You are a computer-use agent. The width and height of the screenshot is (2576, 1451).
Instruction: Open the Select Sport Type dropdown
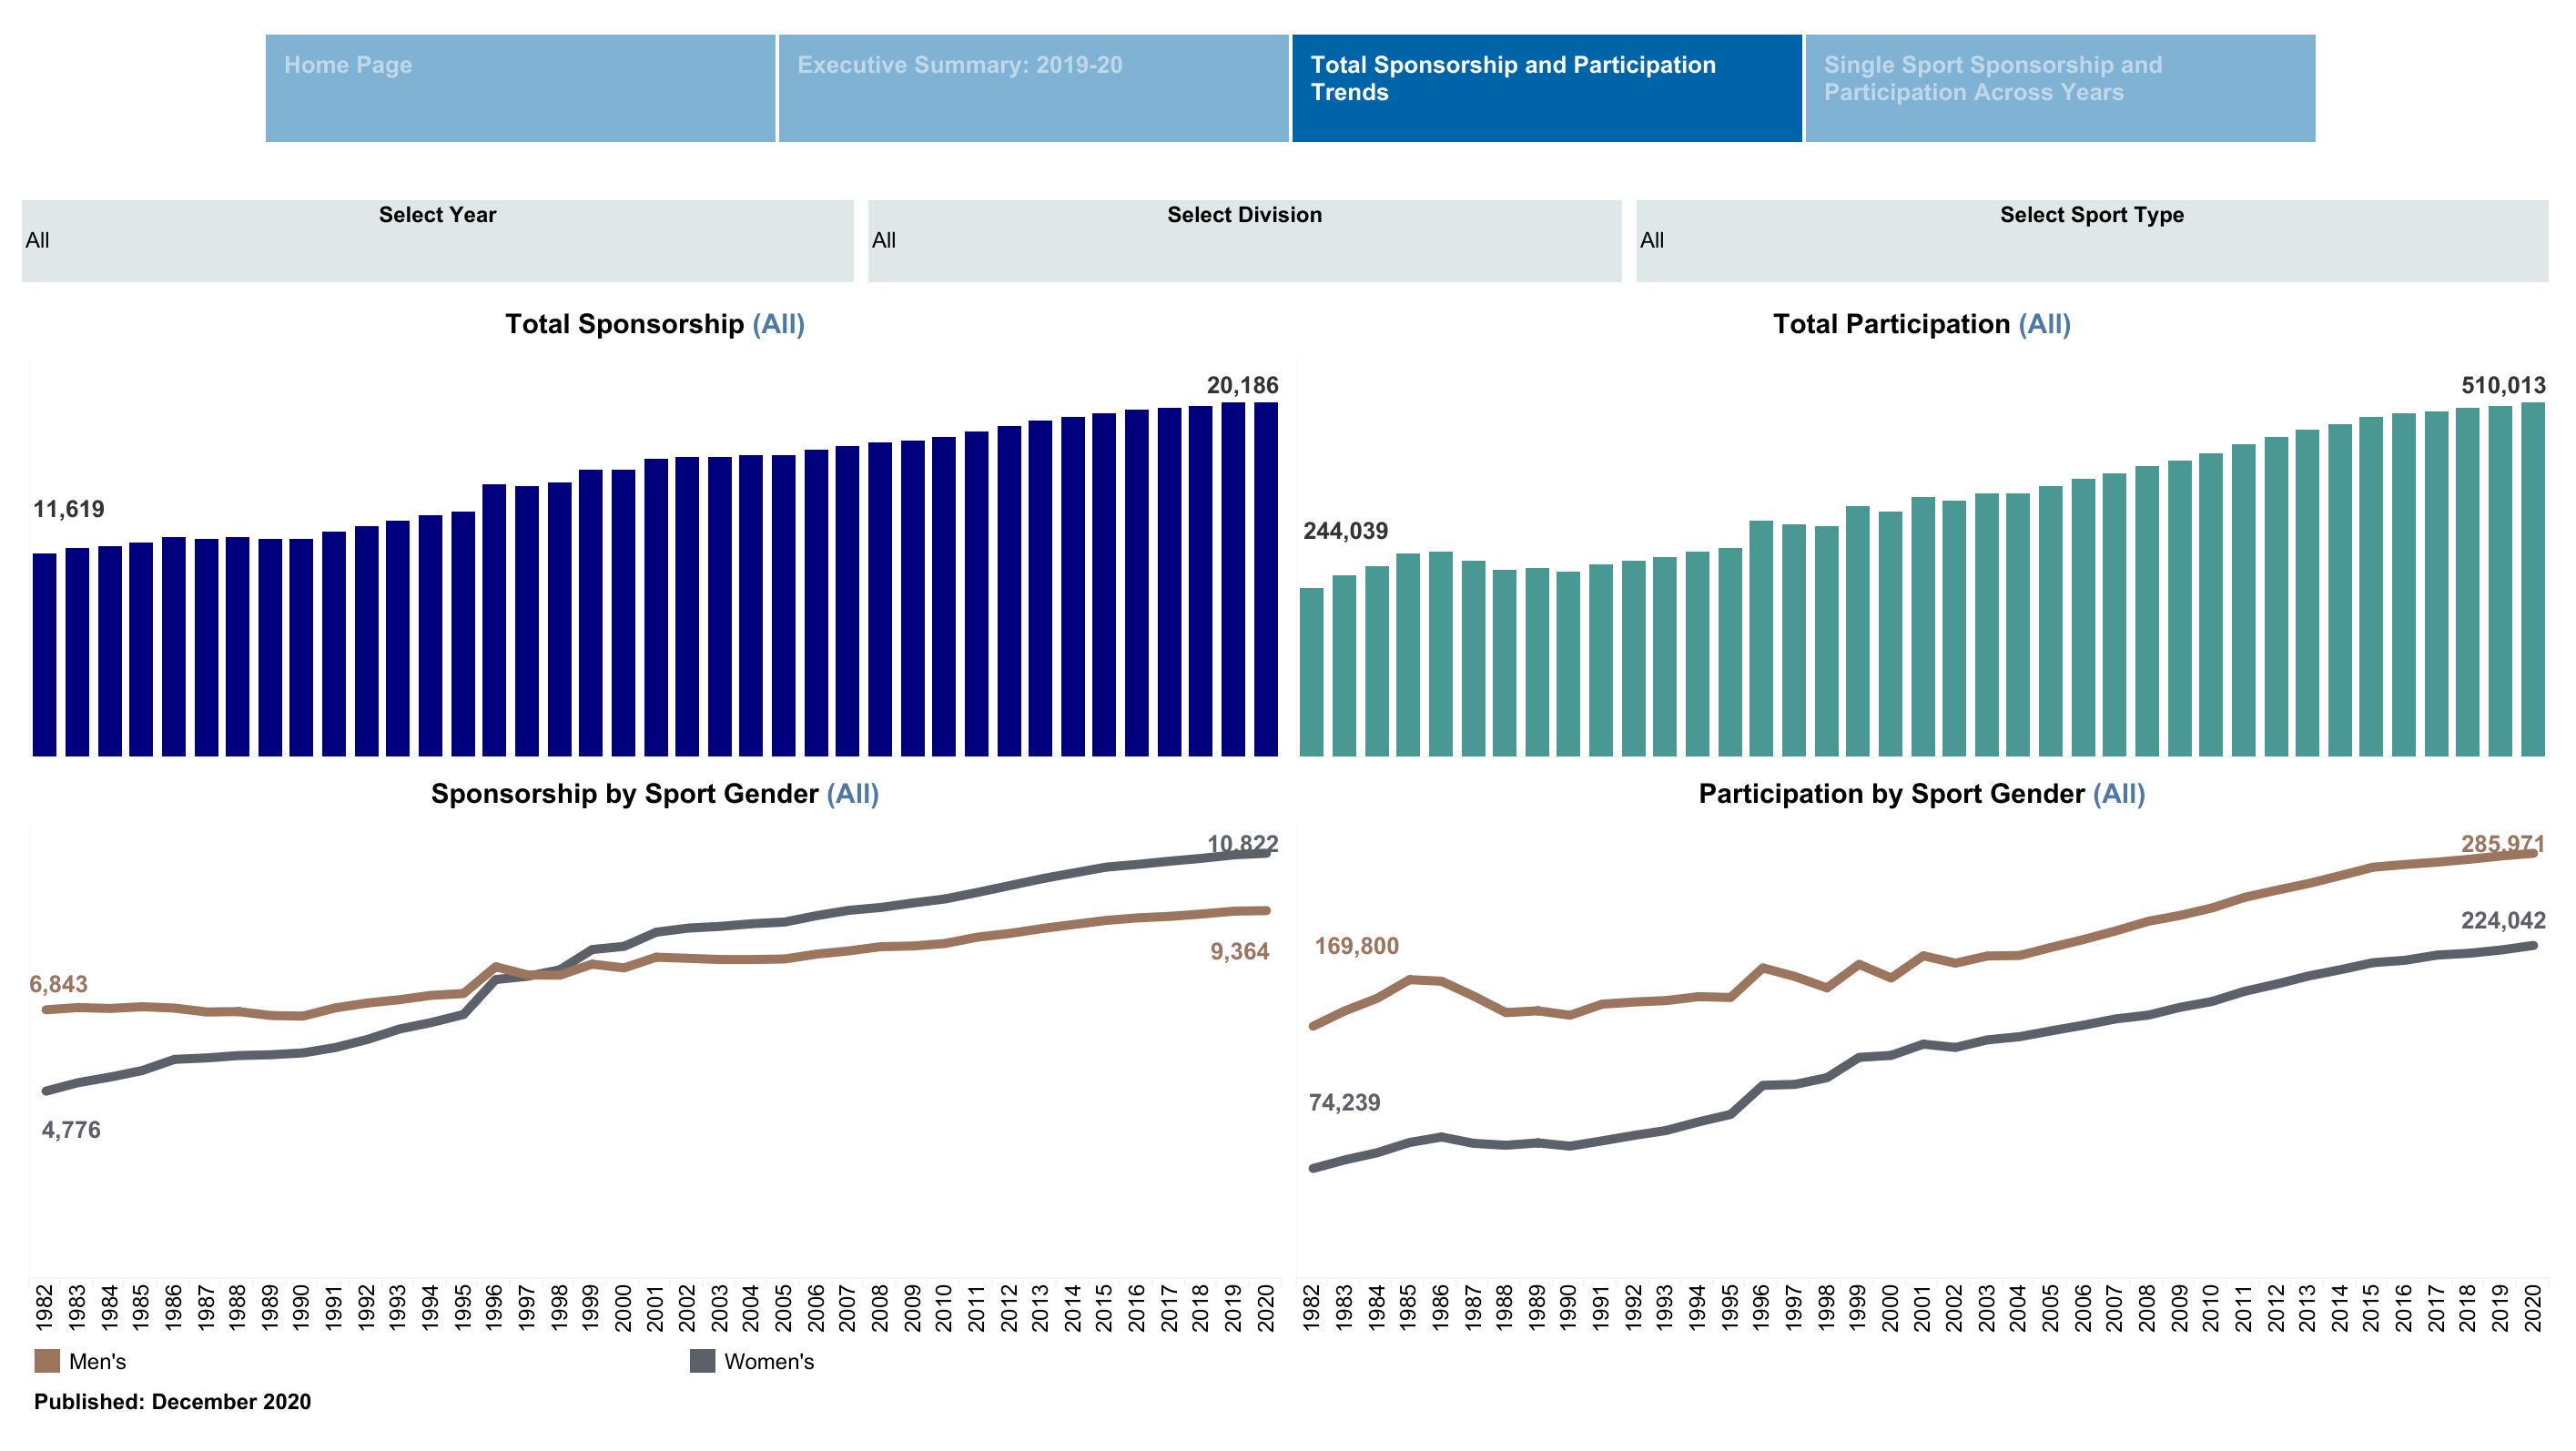(2091, 241)
